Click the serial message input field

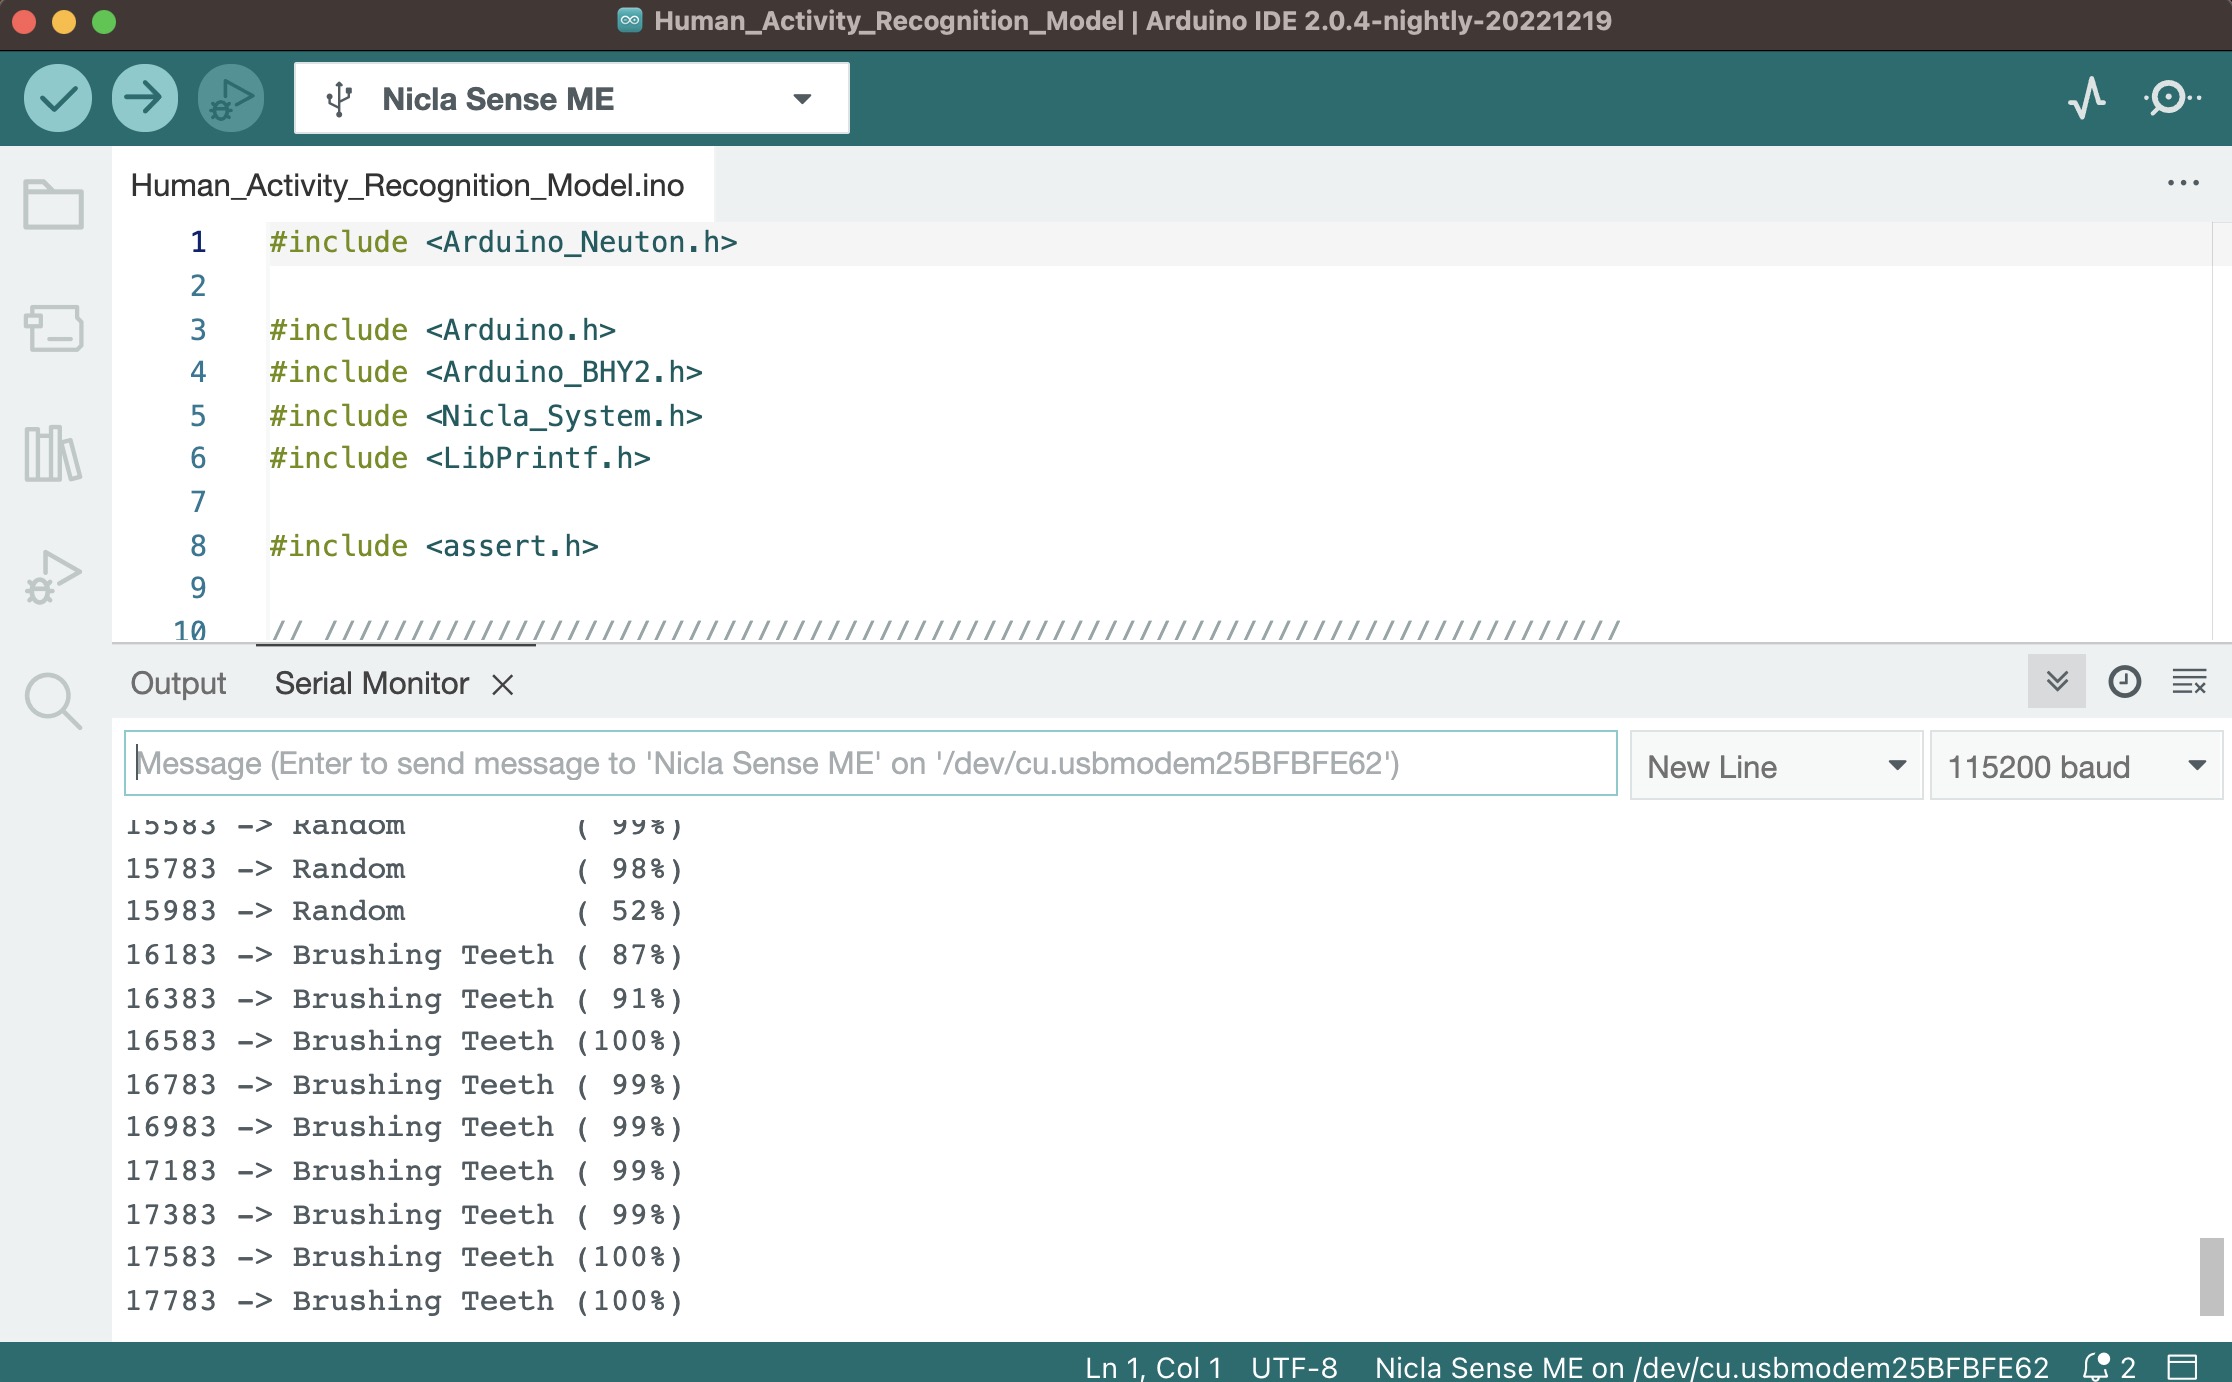point(870,763)
